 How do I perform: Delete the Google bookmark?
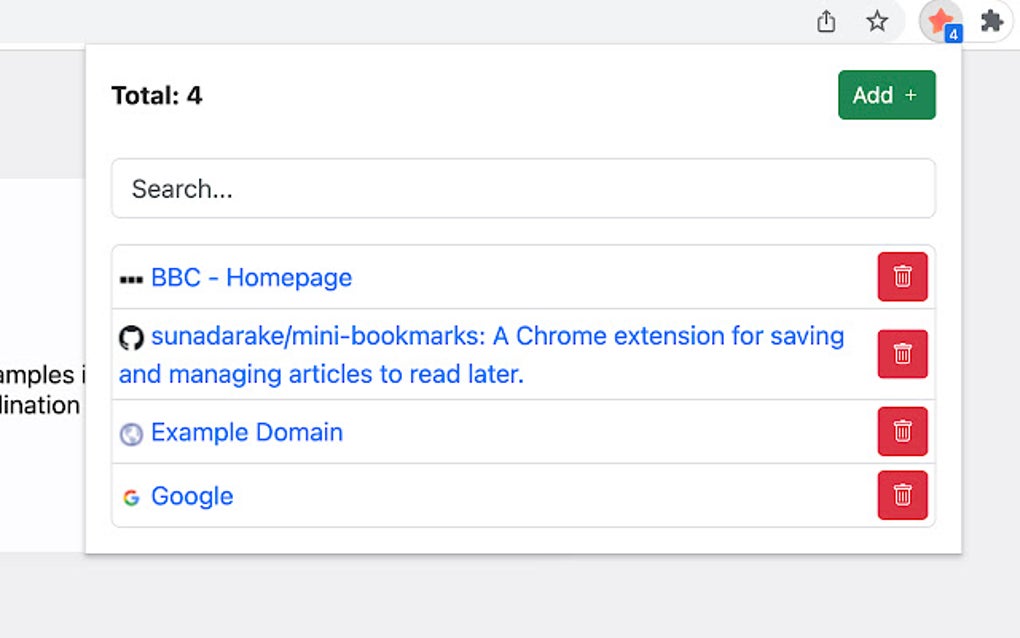[x=902, y=495]
